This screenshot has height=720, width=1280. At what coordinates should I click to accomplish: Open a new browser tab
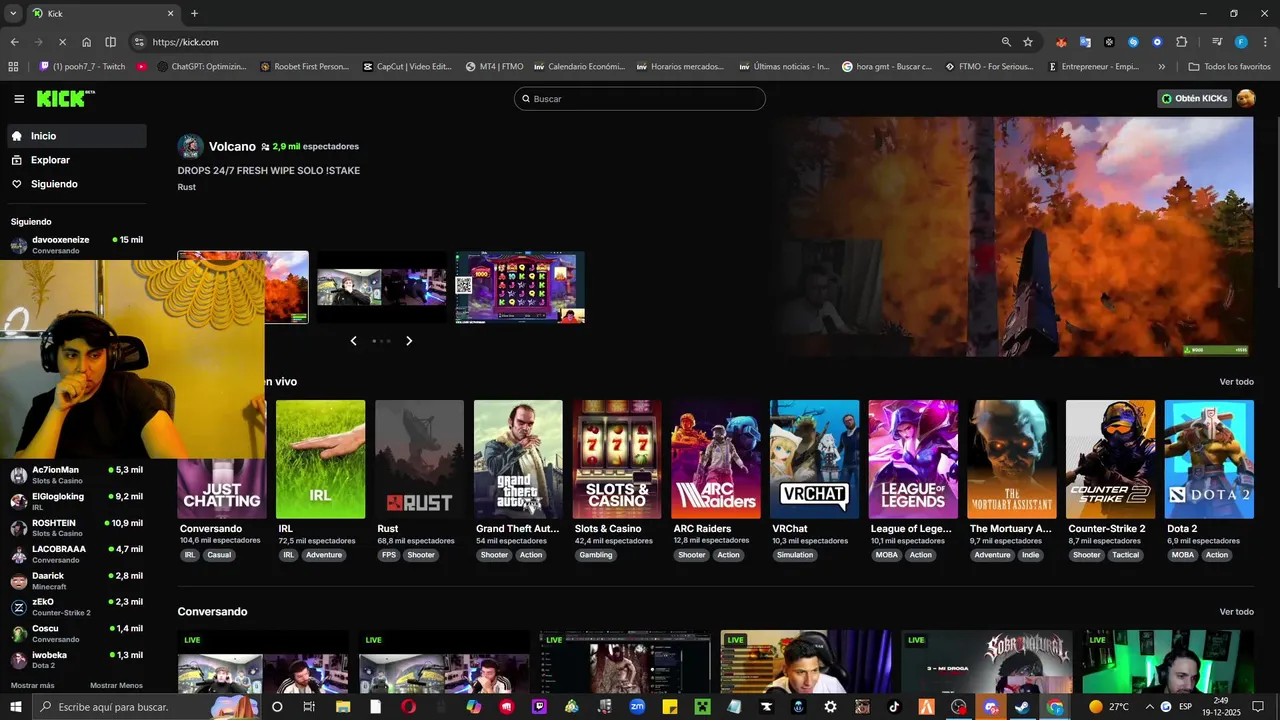click(x=194, y=13)
